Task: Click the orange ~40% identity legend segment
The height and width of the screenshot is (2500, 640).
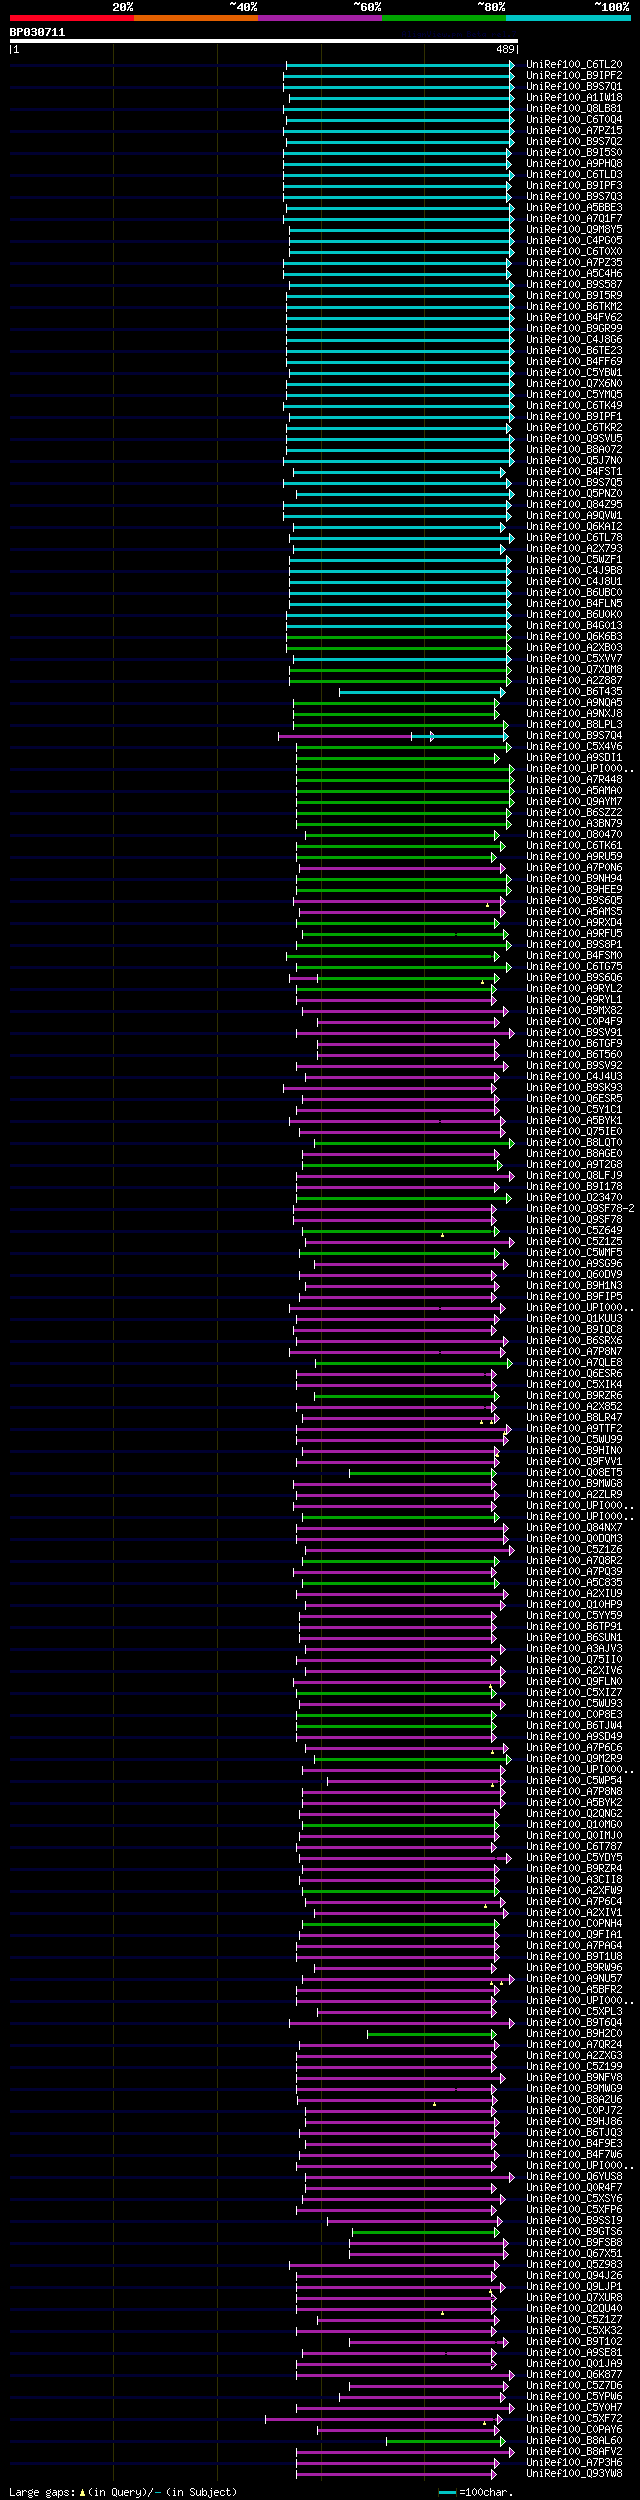Action: (x=196, y=18)
